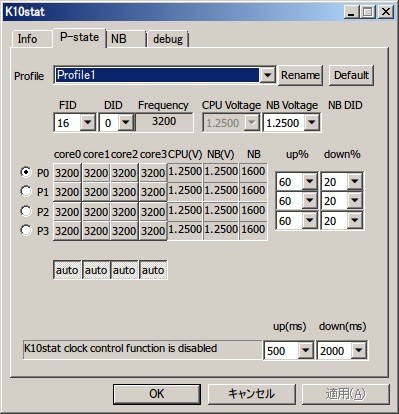Toggle the core1 auto button
Viewport: 399px width, 414px height.
(x=96, y=270)
